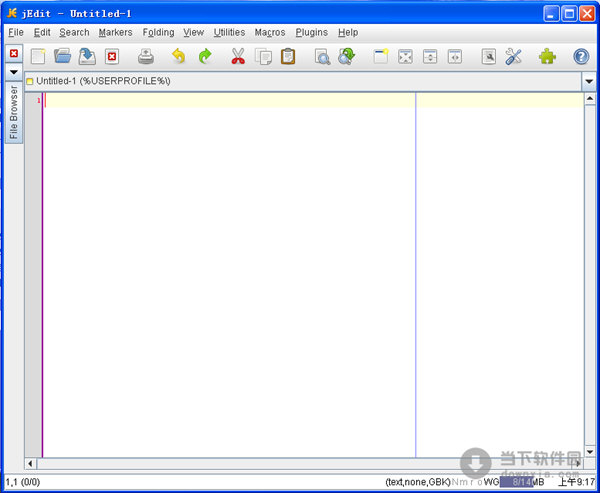The width and height of the screenshot is (600, 493).
Task: Open the Folding menu
Action: coord(158,32)
